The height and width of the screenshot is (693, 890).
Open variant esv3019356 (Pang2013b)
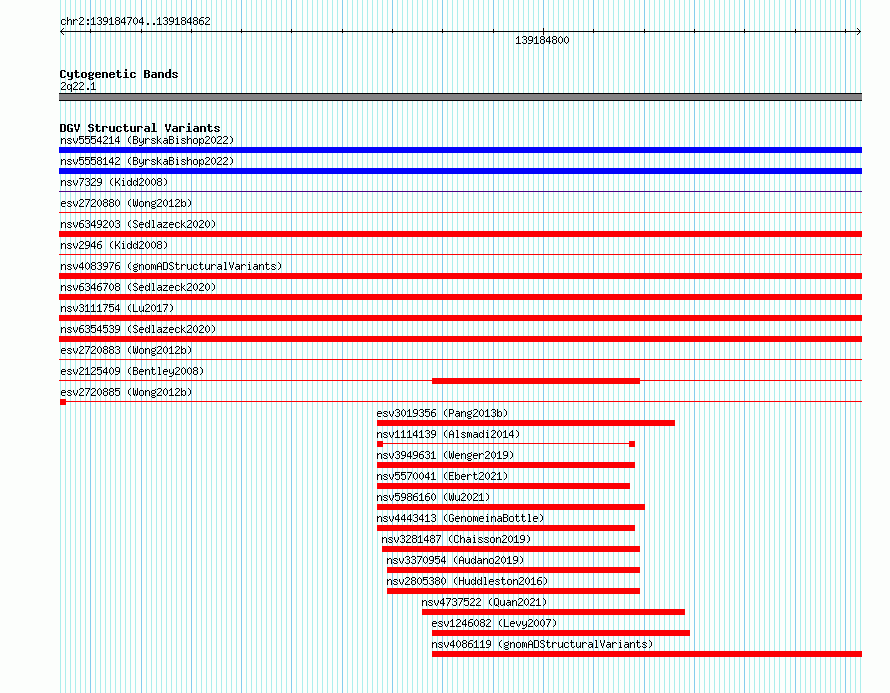442,413
